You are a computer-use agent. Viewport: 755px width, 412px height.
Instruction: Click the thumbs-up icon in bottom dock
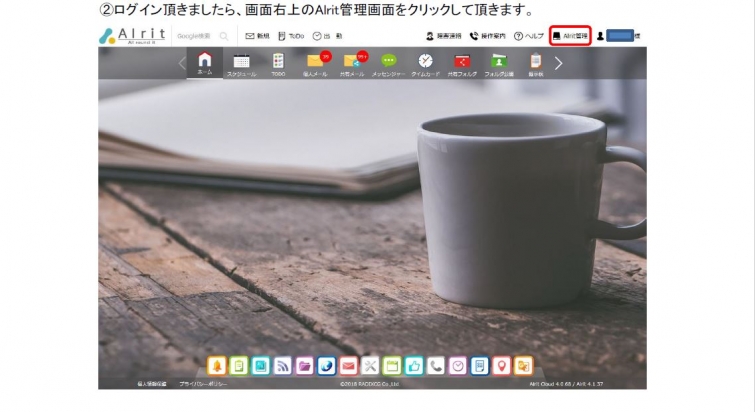(414, 366)
